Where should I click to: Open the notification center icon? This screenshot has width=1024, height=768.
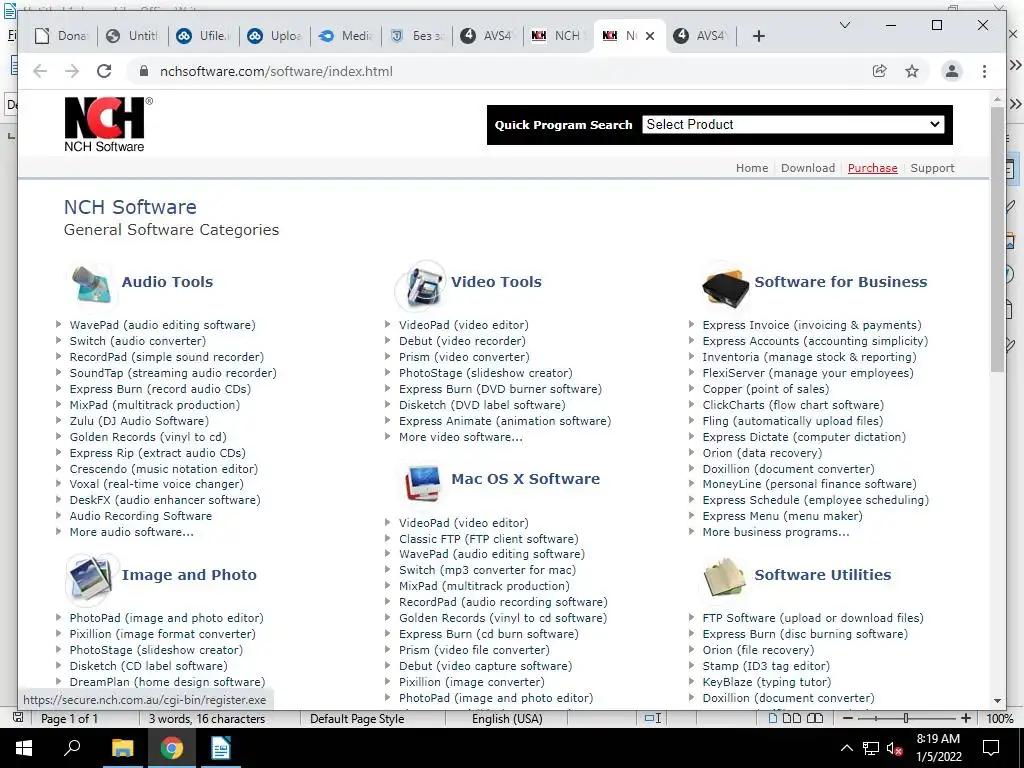[x=991, y=748]
